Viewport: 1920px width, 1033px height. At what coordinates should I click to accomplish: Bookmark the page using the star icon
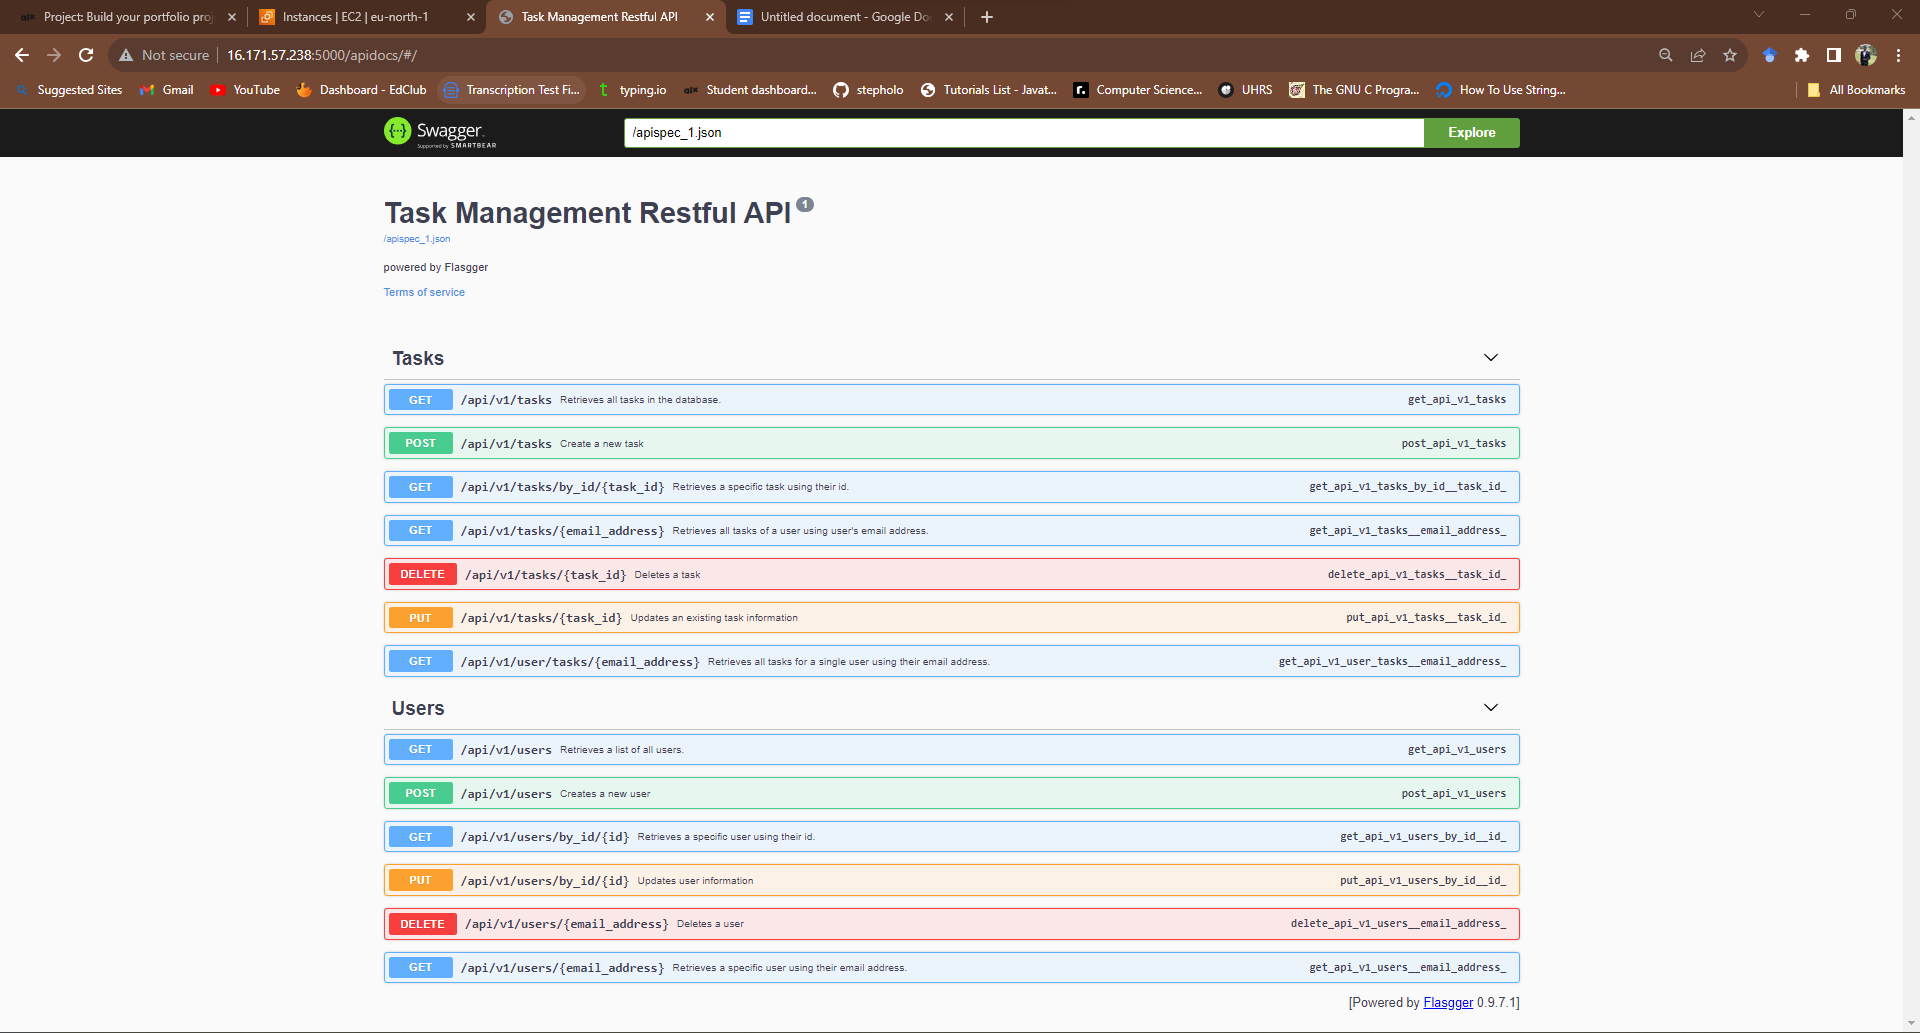pos(1730,55)
